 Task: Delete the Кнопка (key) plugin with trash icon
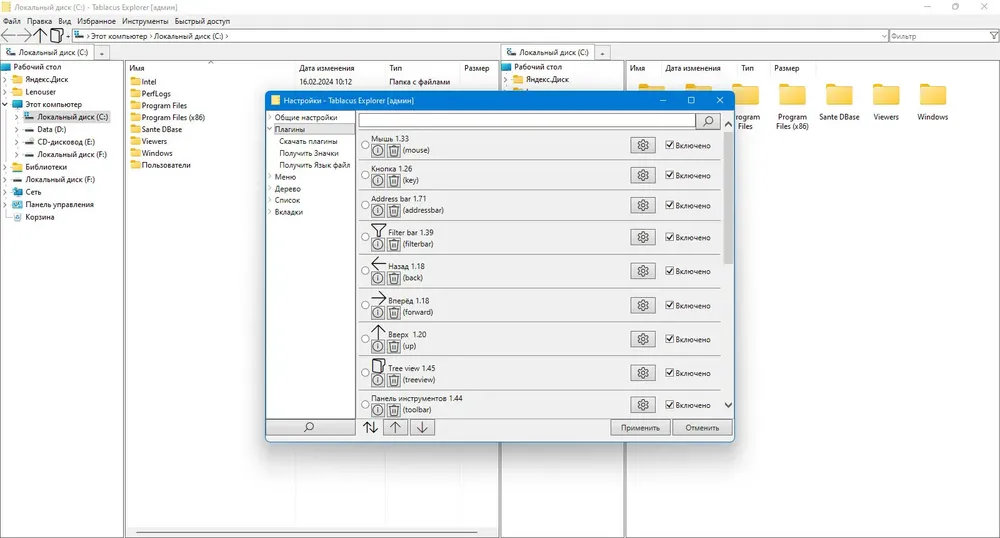[393, 180]
